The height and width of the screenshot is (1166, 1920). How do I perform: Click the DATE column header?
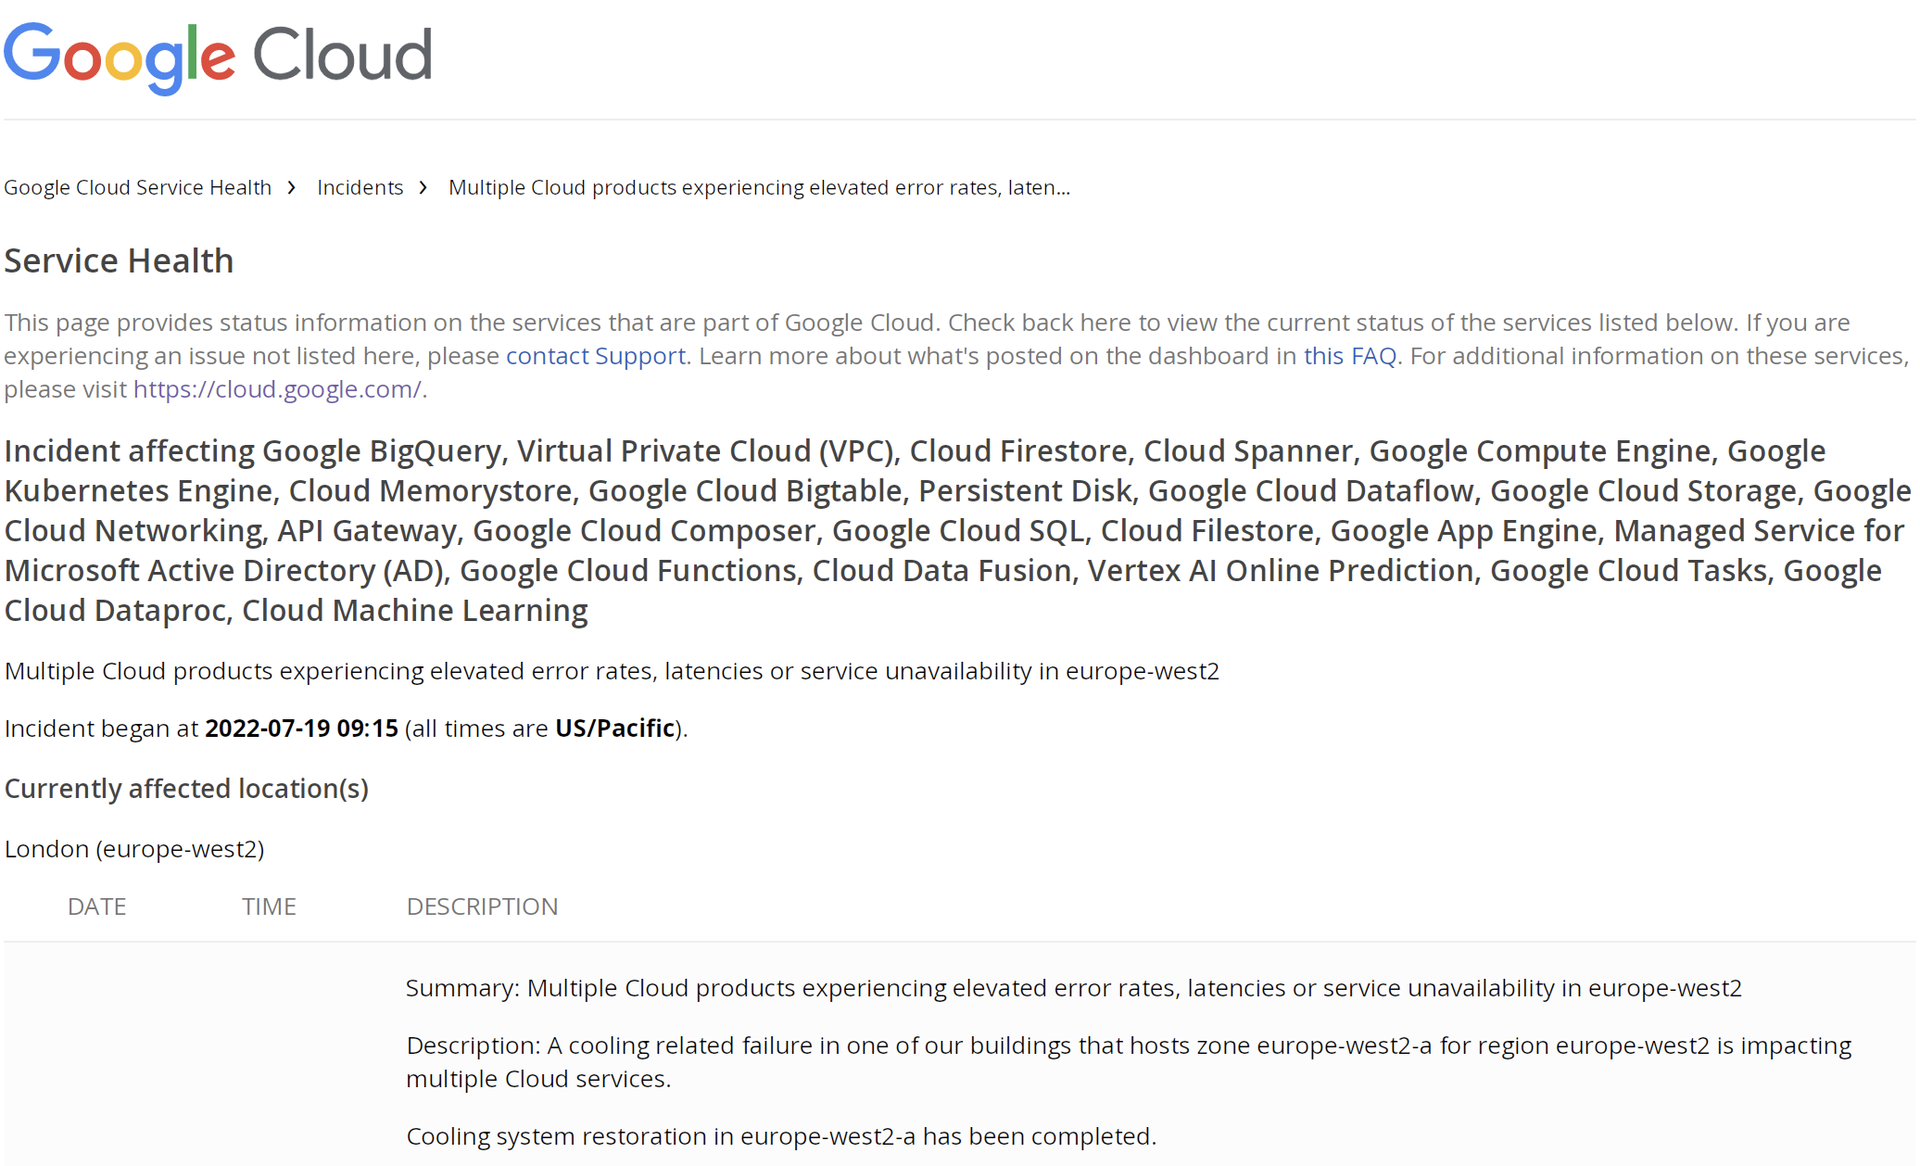pyautogui.click(x=97, y=906)
